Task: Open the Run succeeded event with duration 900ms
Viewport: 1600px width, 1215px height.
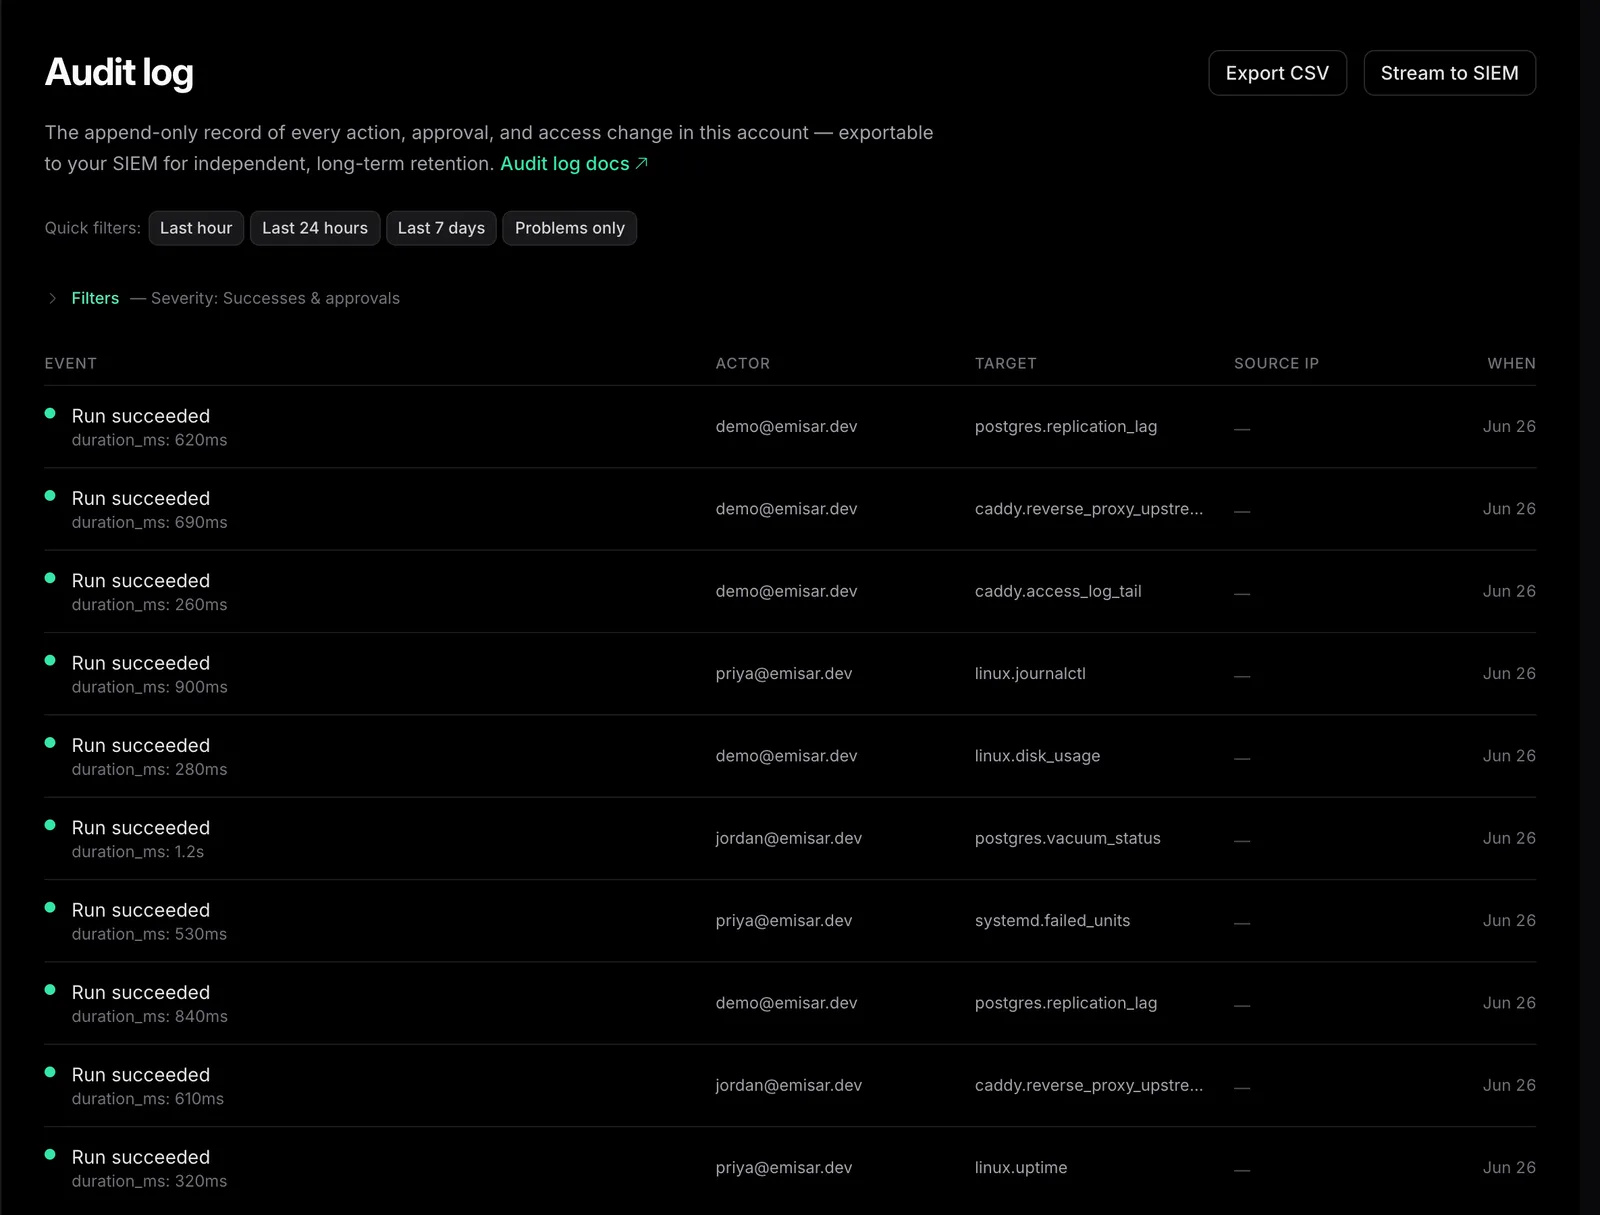Action: [790, 674]
